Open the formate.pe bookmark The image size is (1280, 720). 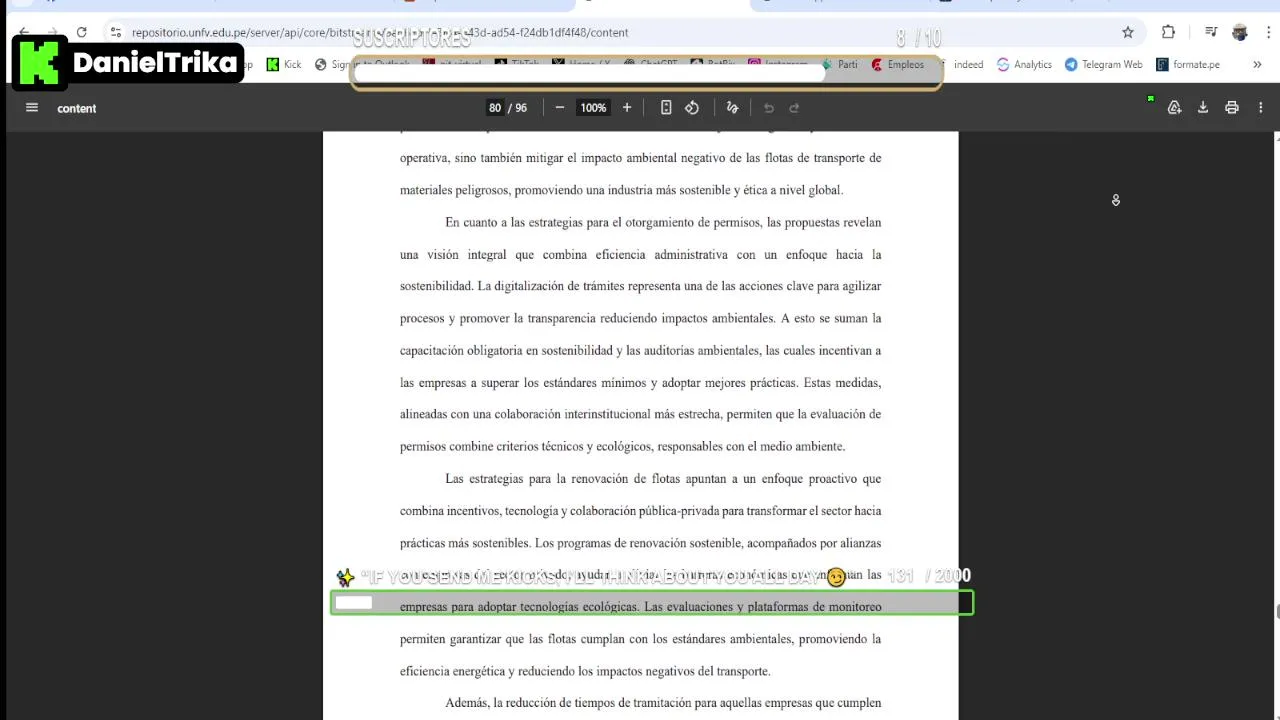pyautogui.click(x=1188, y=64)
